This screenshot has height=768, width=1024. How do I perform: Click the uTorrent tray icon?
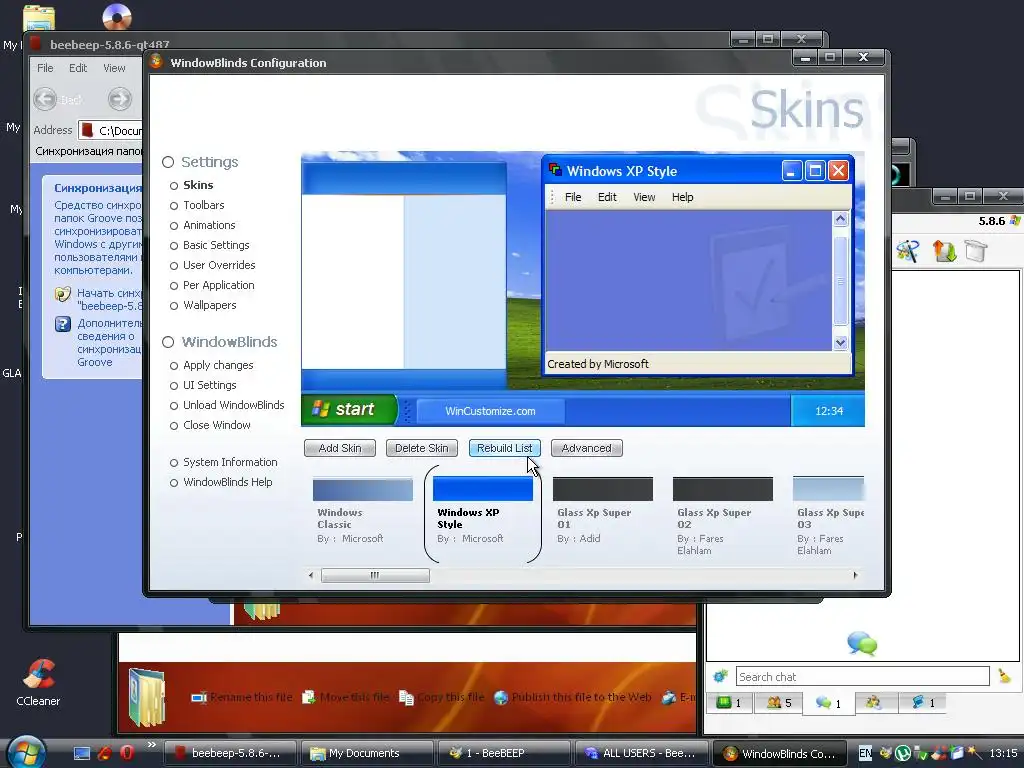coord(903,753)
